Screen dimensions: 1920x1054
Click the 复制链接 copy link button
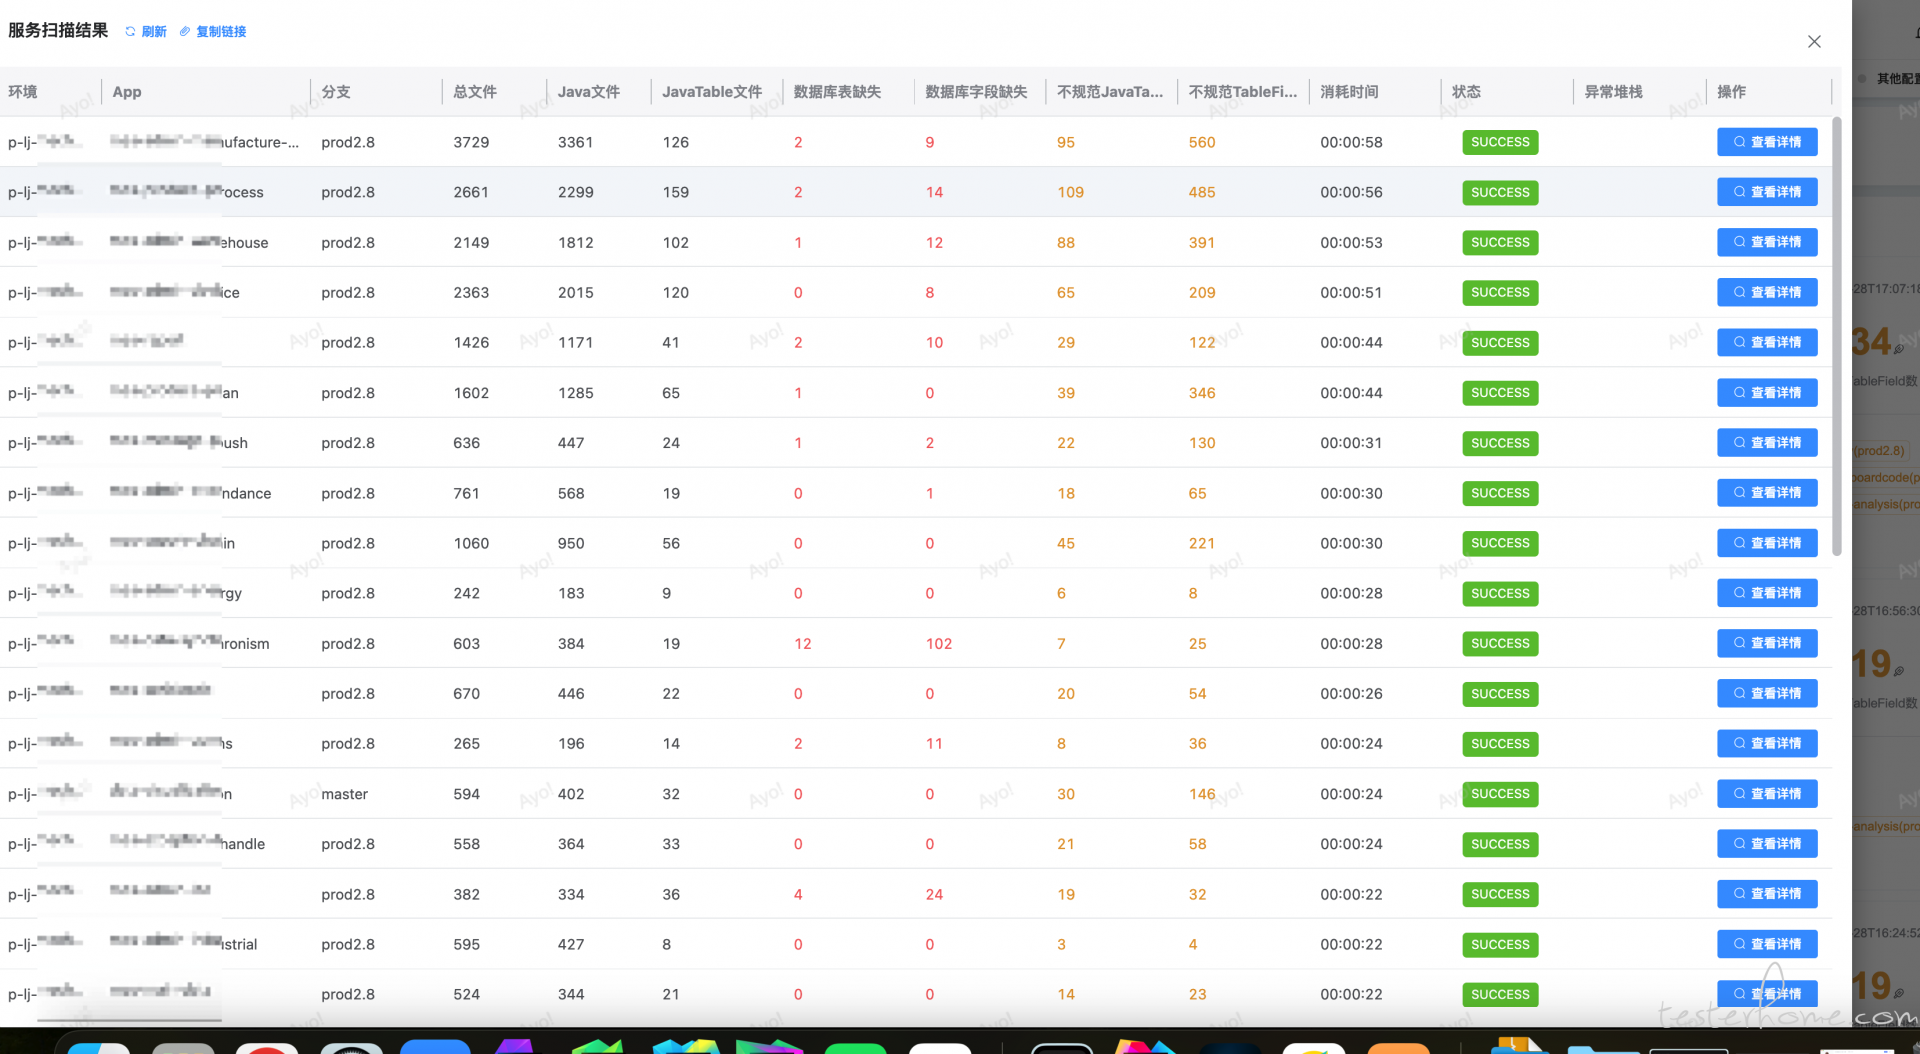pos(213,32)
